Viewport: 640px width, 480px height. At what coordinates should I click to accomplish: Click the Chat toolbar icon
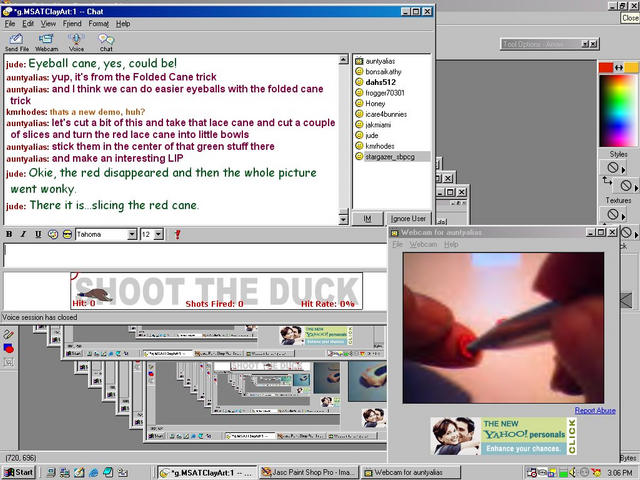click(106, 42)
